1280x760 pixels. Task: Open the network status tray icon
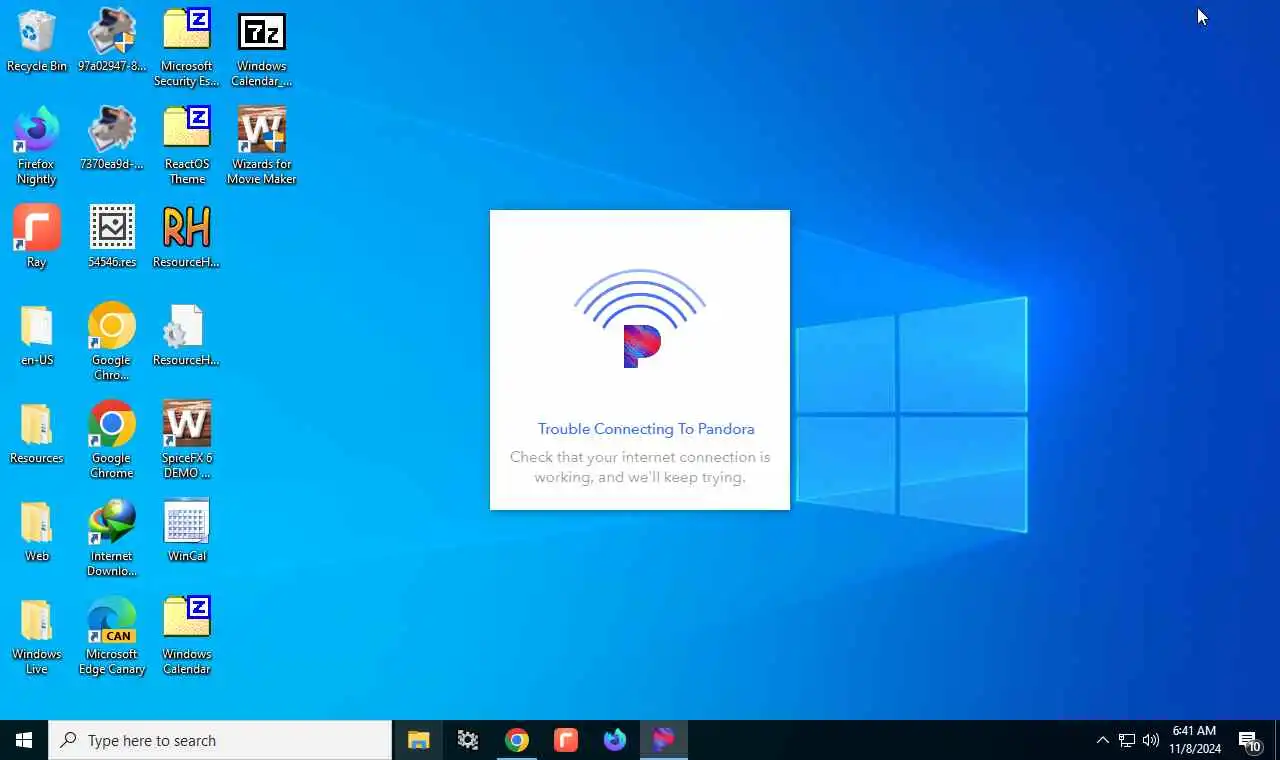click(x=1127, y=740)
